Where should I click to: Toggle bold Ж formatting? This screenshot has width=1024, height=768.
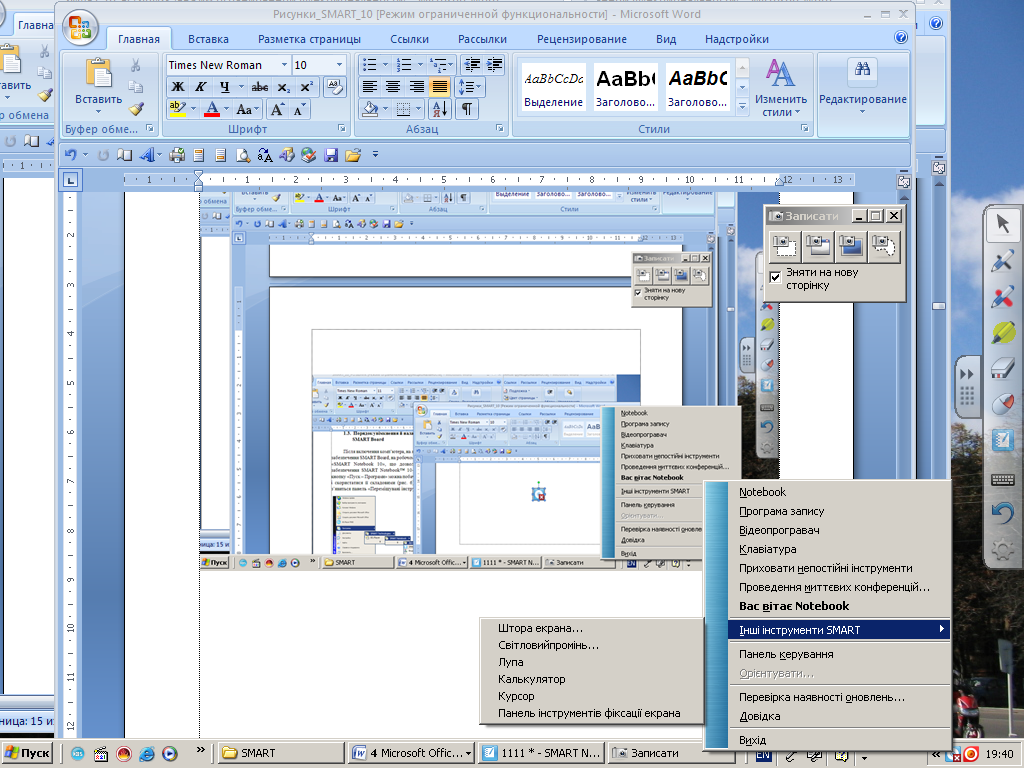(177, 87)
